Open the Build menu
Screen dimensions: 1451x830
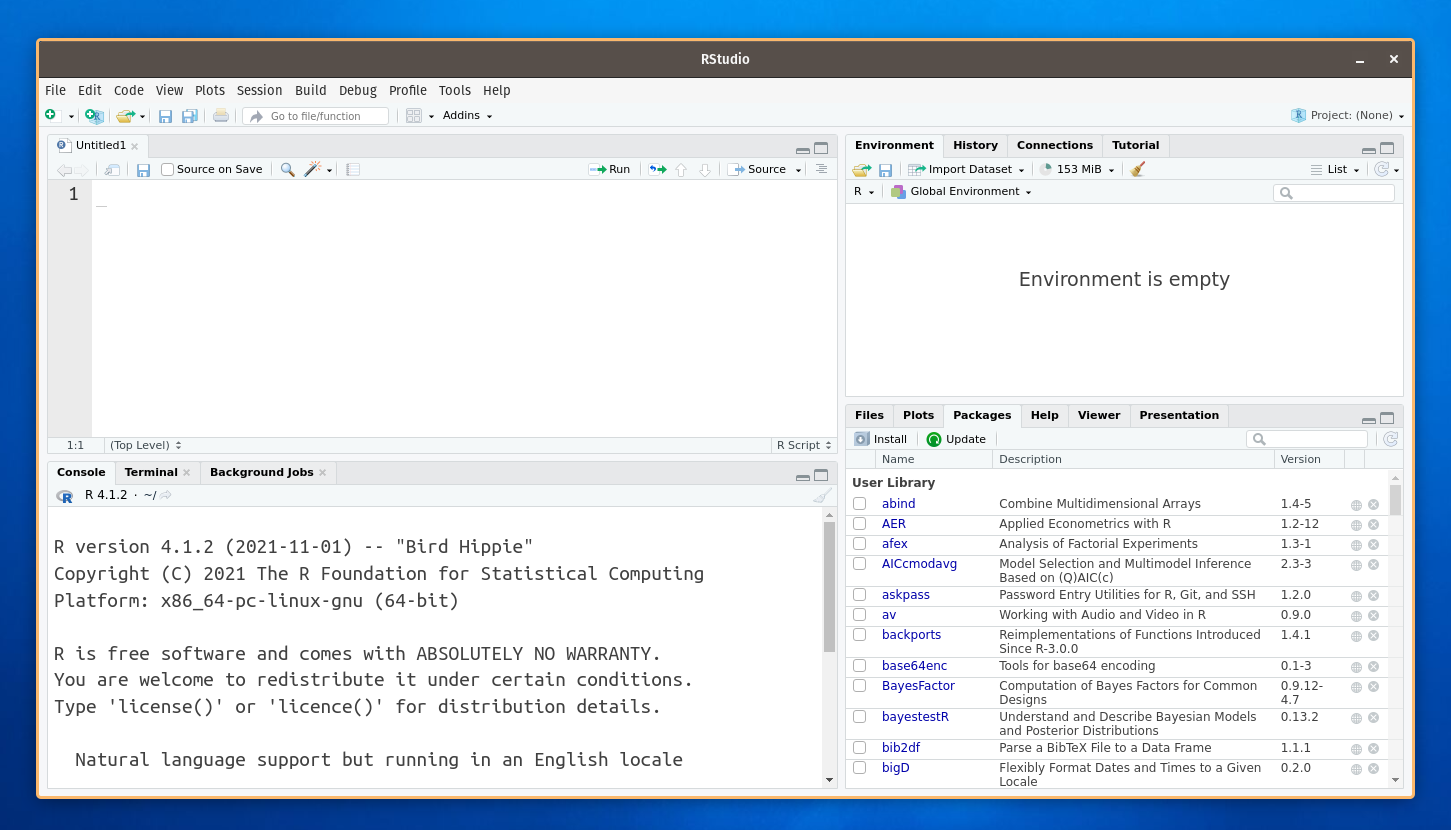pyautogui.click(x=311, y=91)
